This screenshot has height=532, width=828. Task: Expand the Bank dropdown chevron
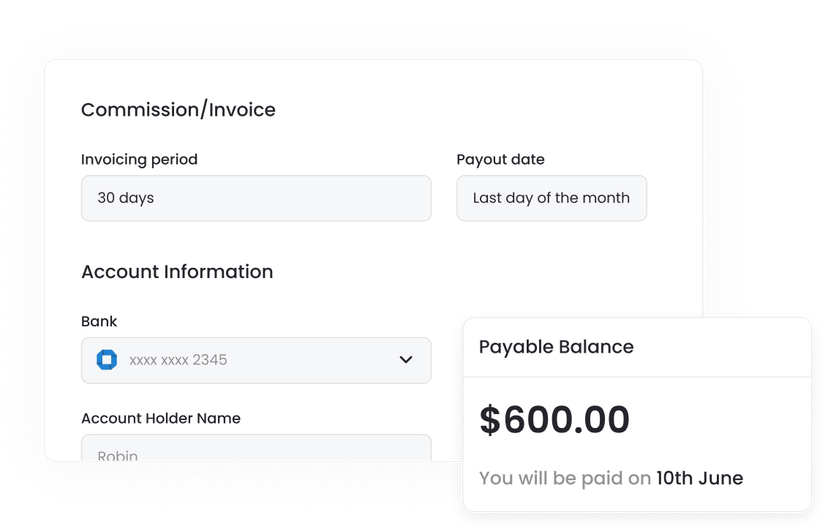coord(406,360)
